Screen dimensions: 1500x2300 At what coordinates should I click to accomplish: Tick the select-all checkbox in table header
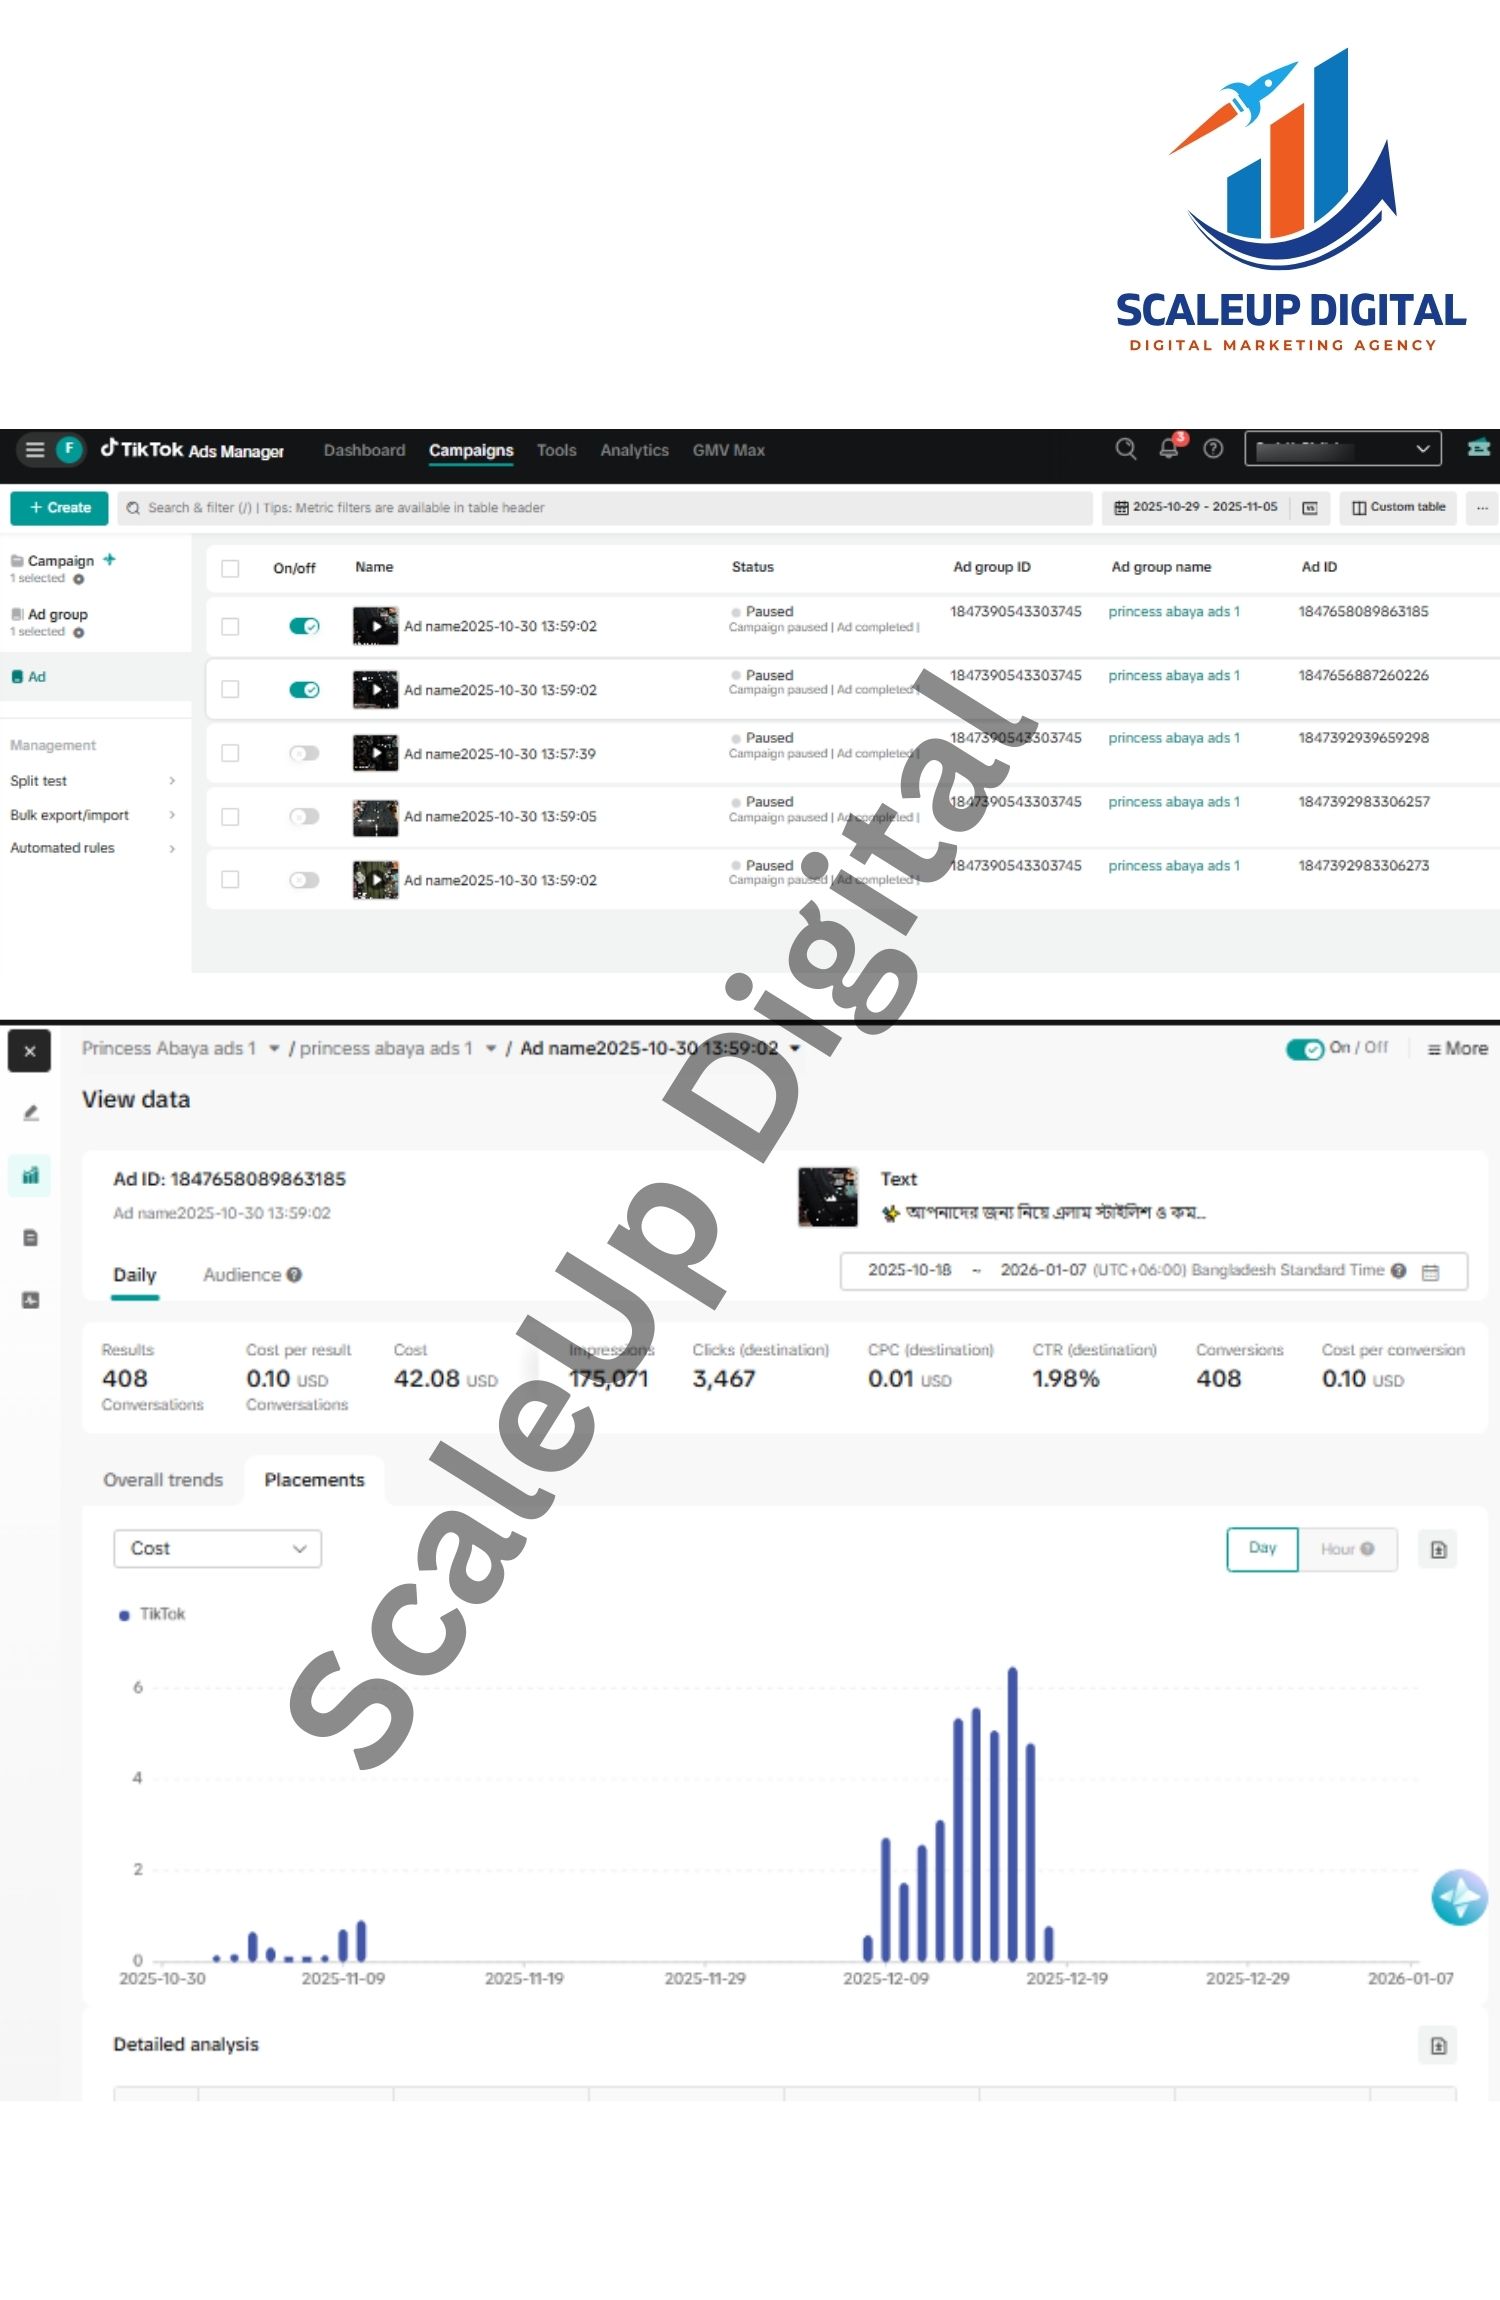(230, 568)
